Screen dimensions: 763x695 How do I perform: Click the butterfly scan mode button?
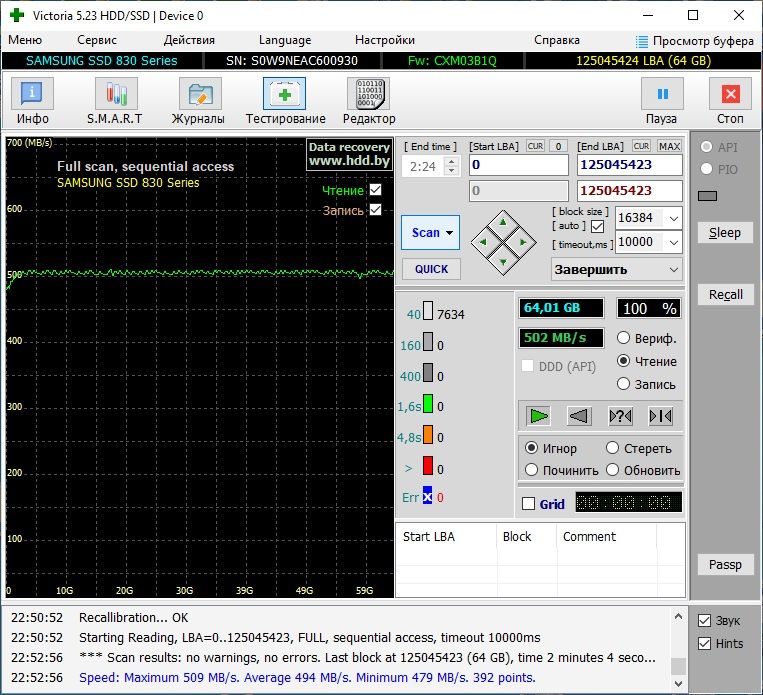pos(661,416)
